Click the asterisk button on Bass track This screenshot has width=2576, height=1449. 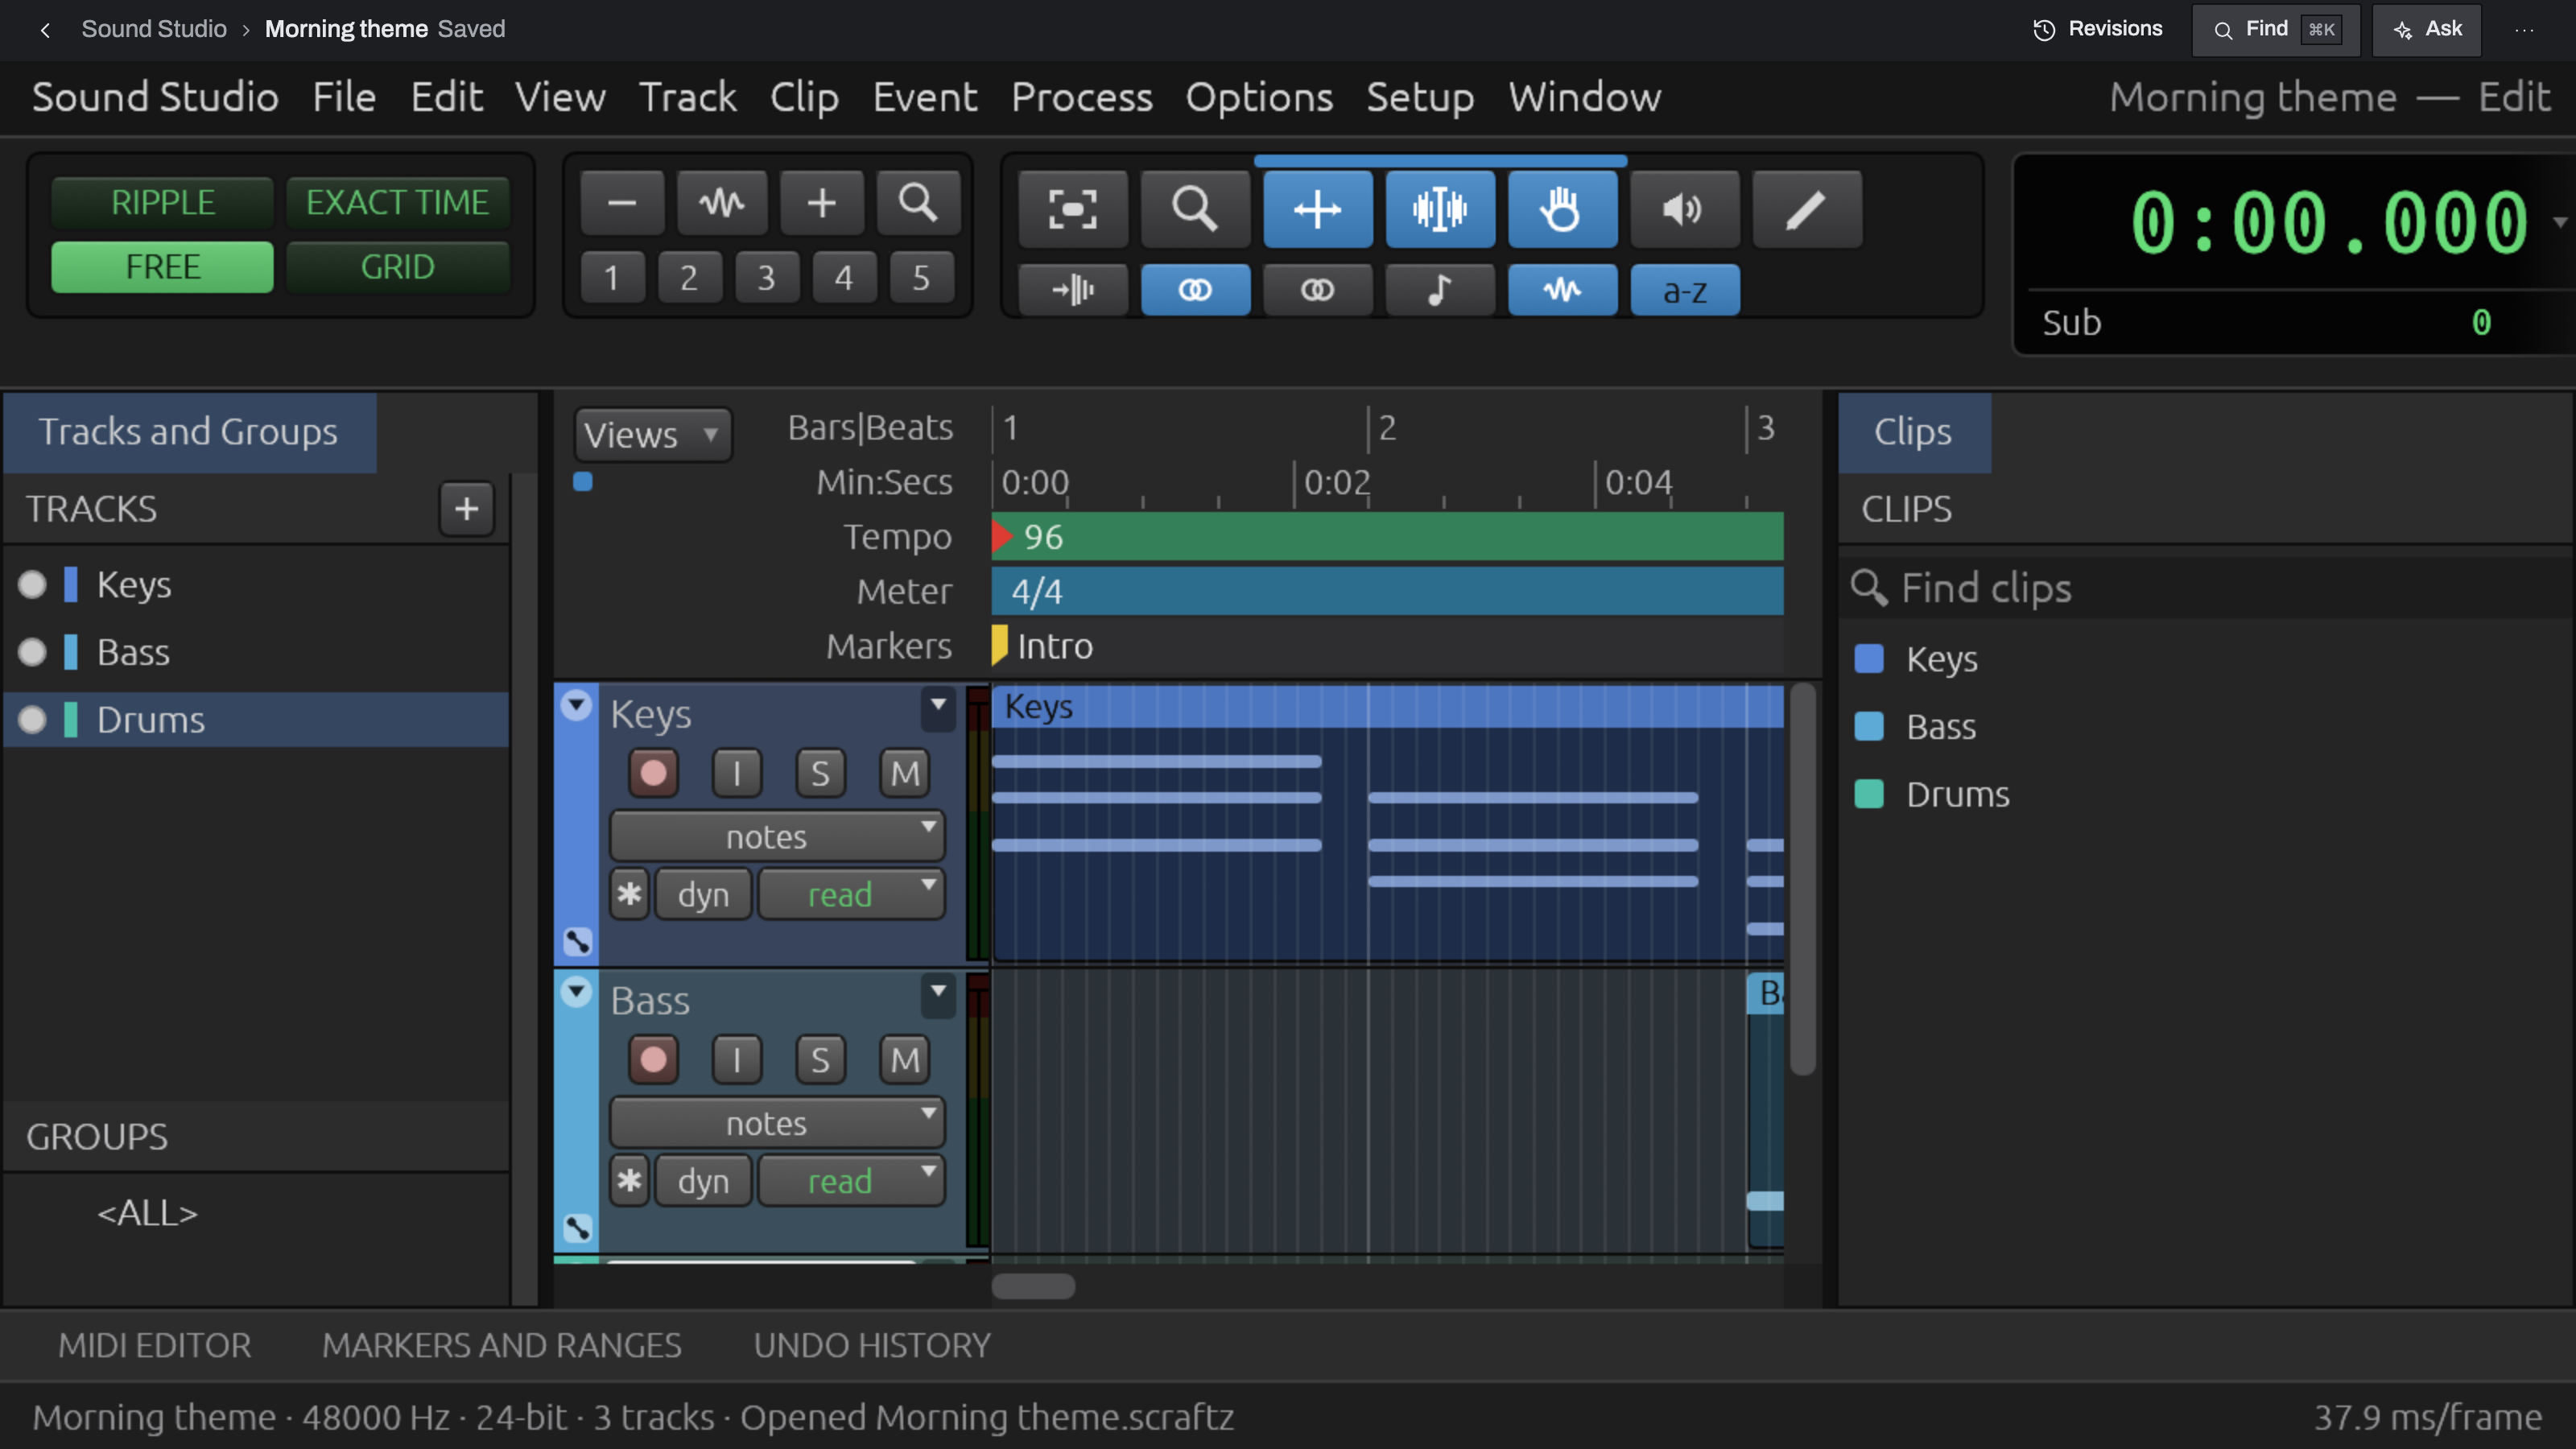(x=629, y=1181)
